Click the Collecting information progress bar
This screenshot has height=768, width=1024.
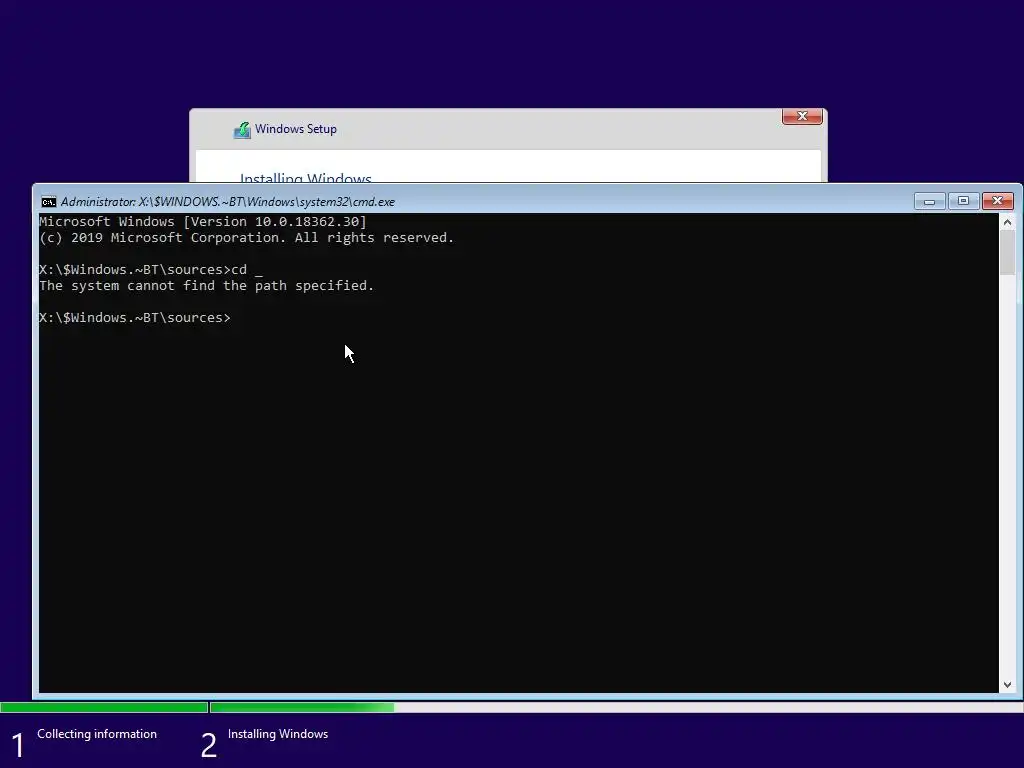tap(104, 707)
